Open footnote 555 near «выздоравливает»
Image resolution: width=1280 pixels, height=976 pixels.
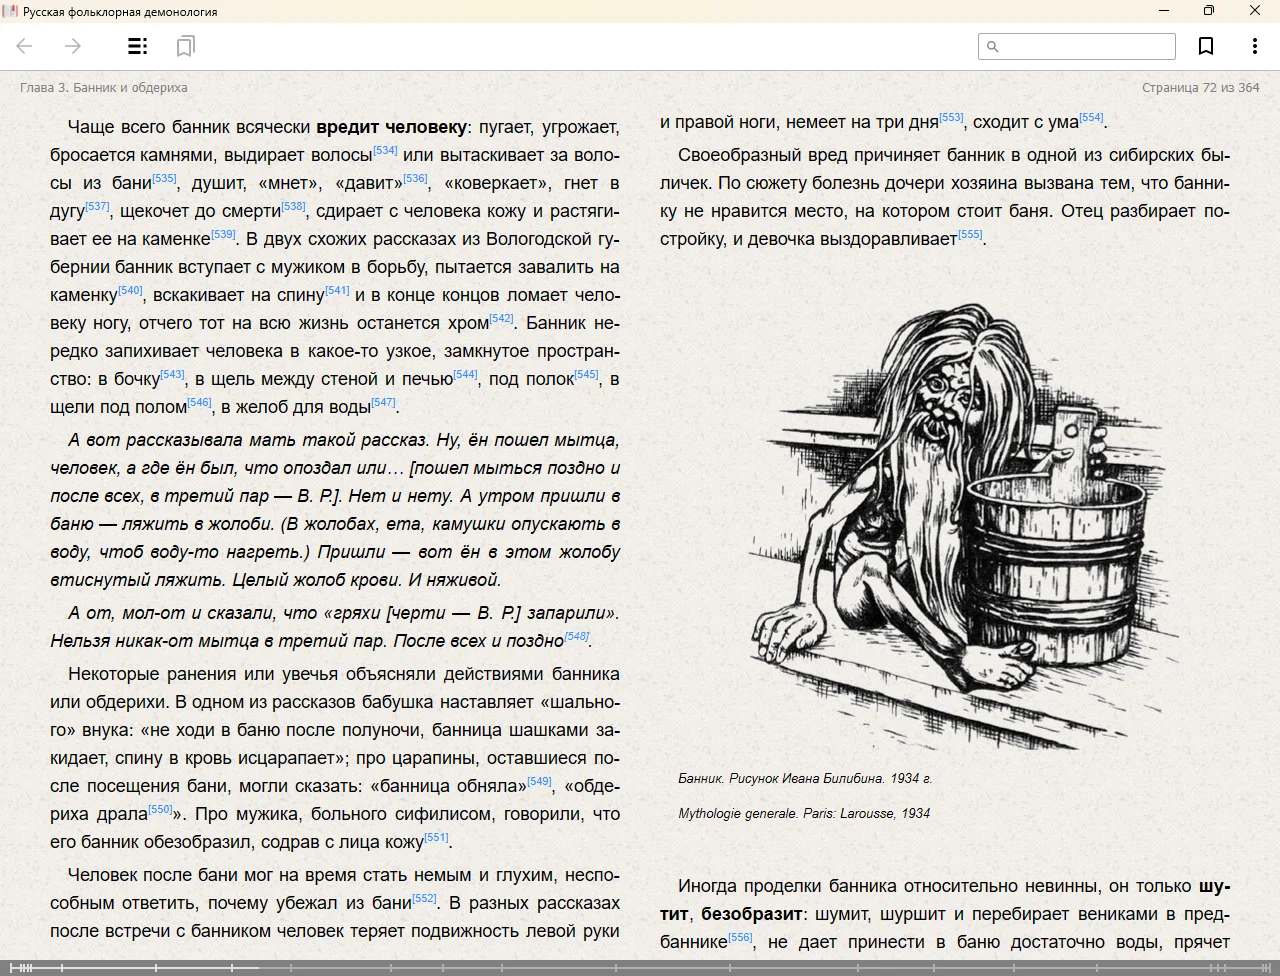click(x=970, y=235)
